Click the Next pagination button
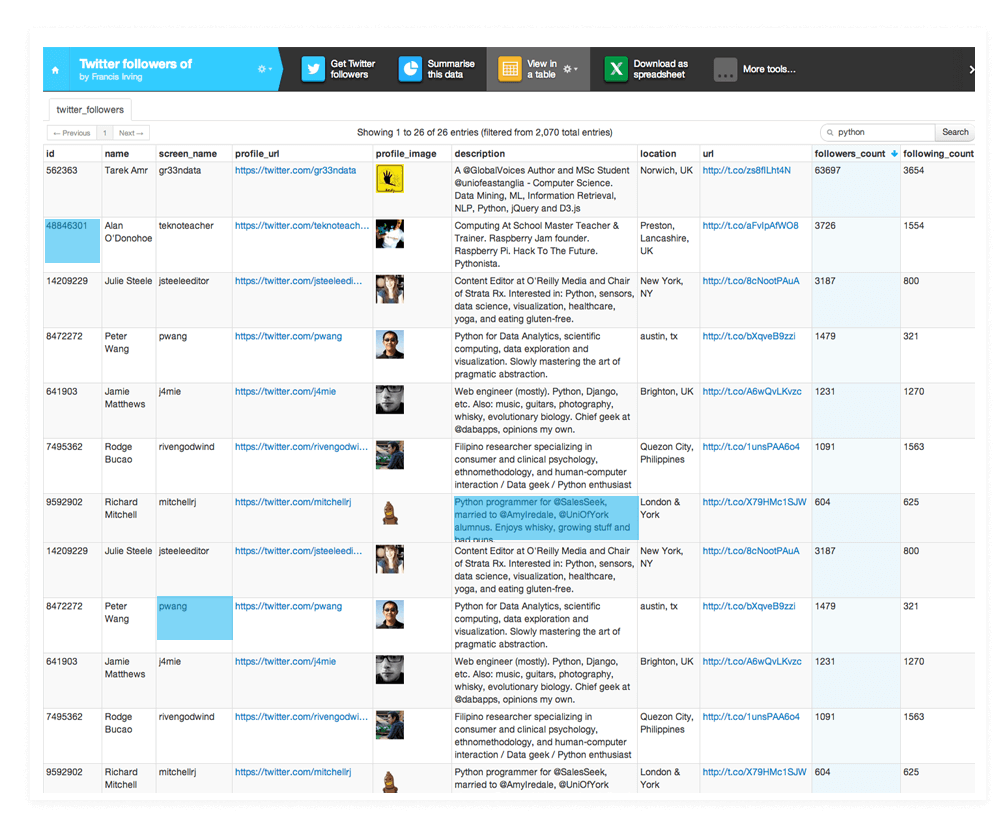Image resolution: width=1007 pixels, height=831 pixels. pos(131,133)
